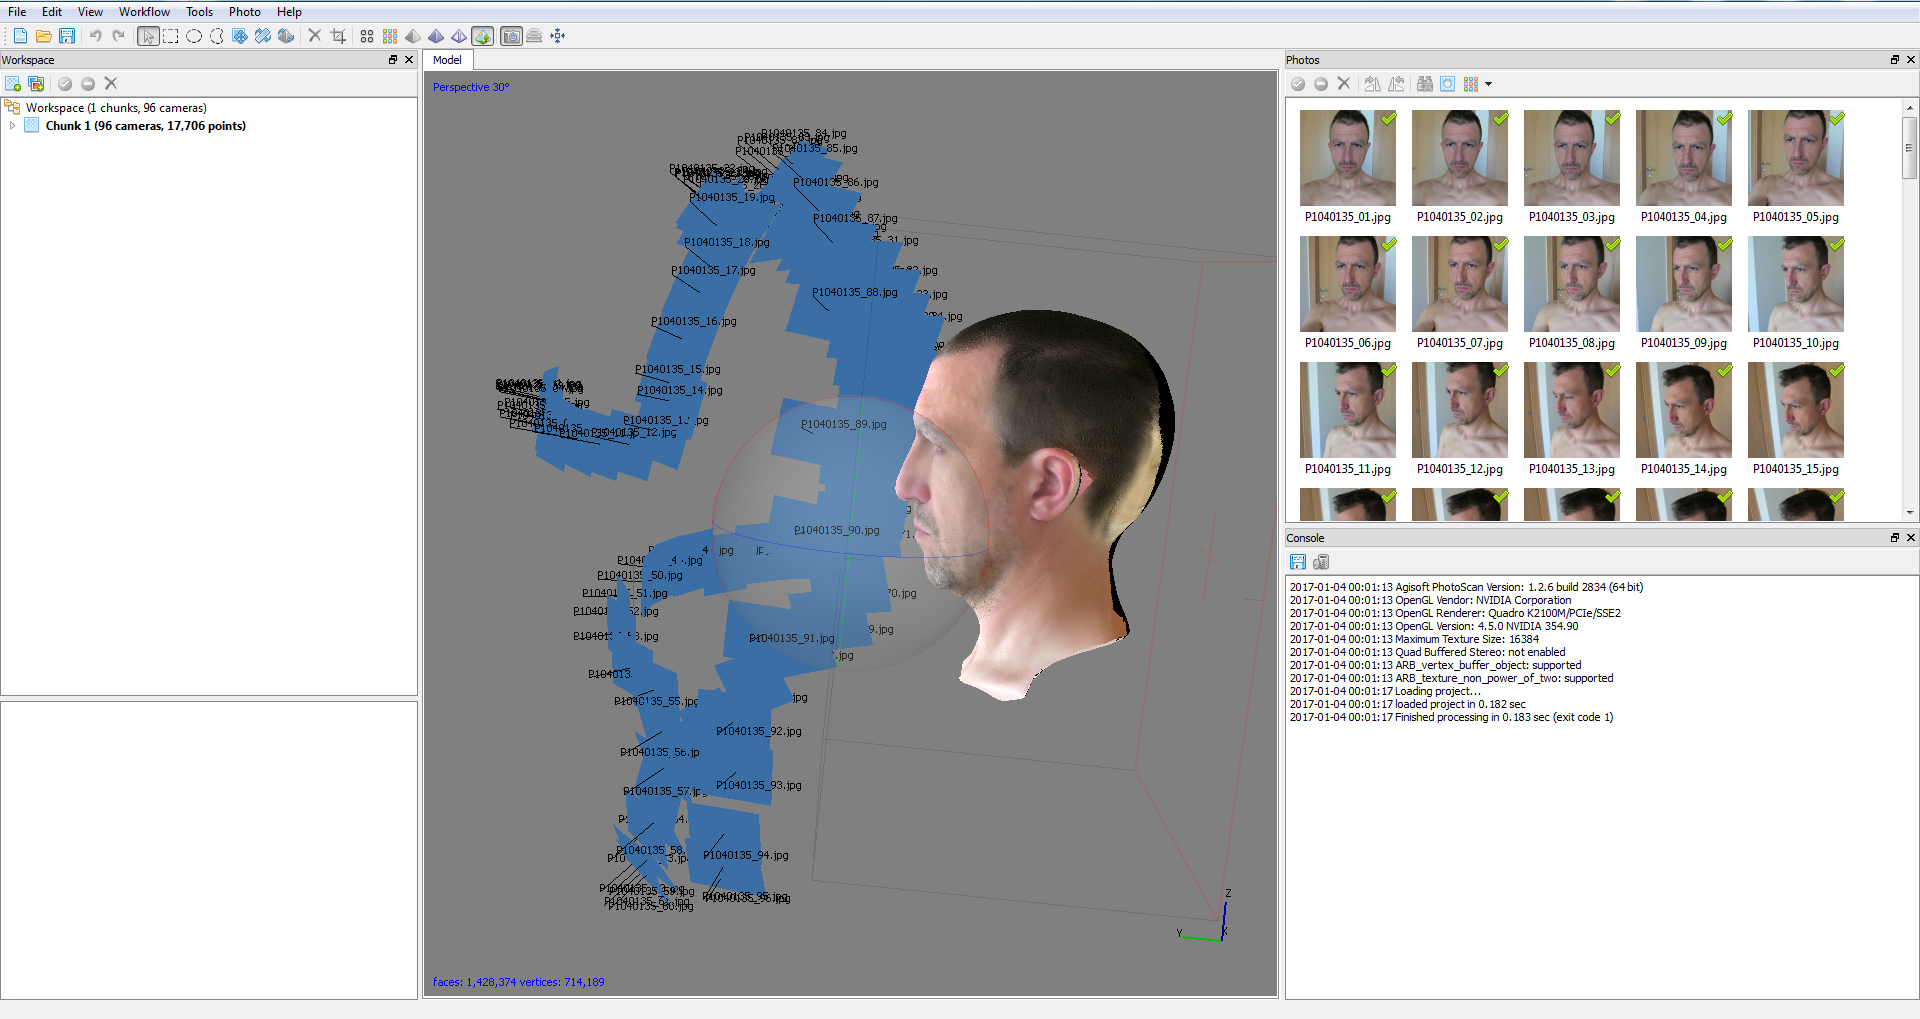Screen dimensions: 1920x1019
Task: Show the dense point cloud view
Action: [x=390, y=36]
